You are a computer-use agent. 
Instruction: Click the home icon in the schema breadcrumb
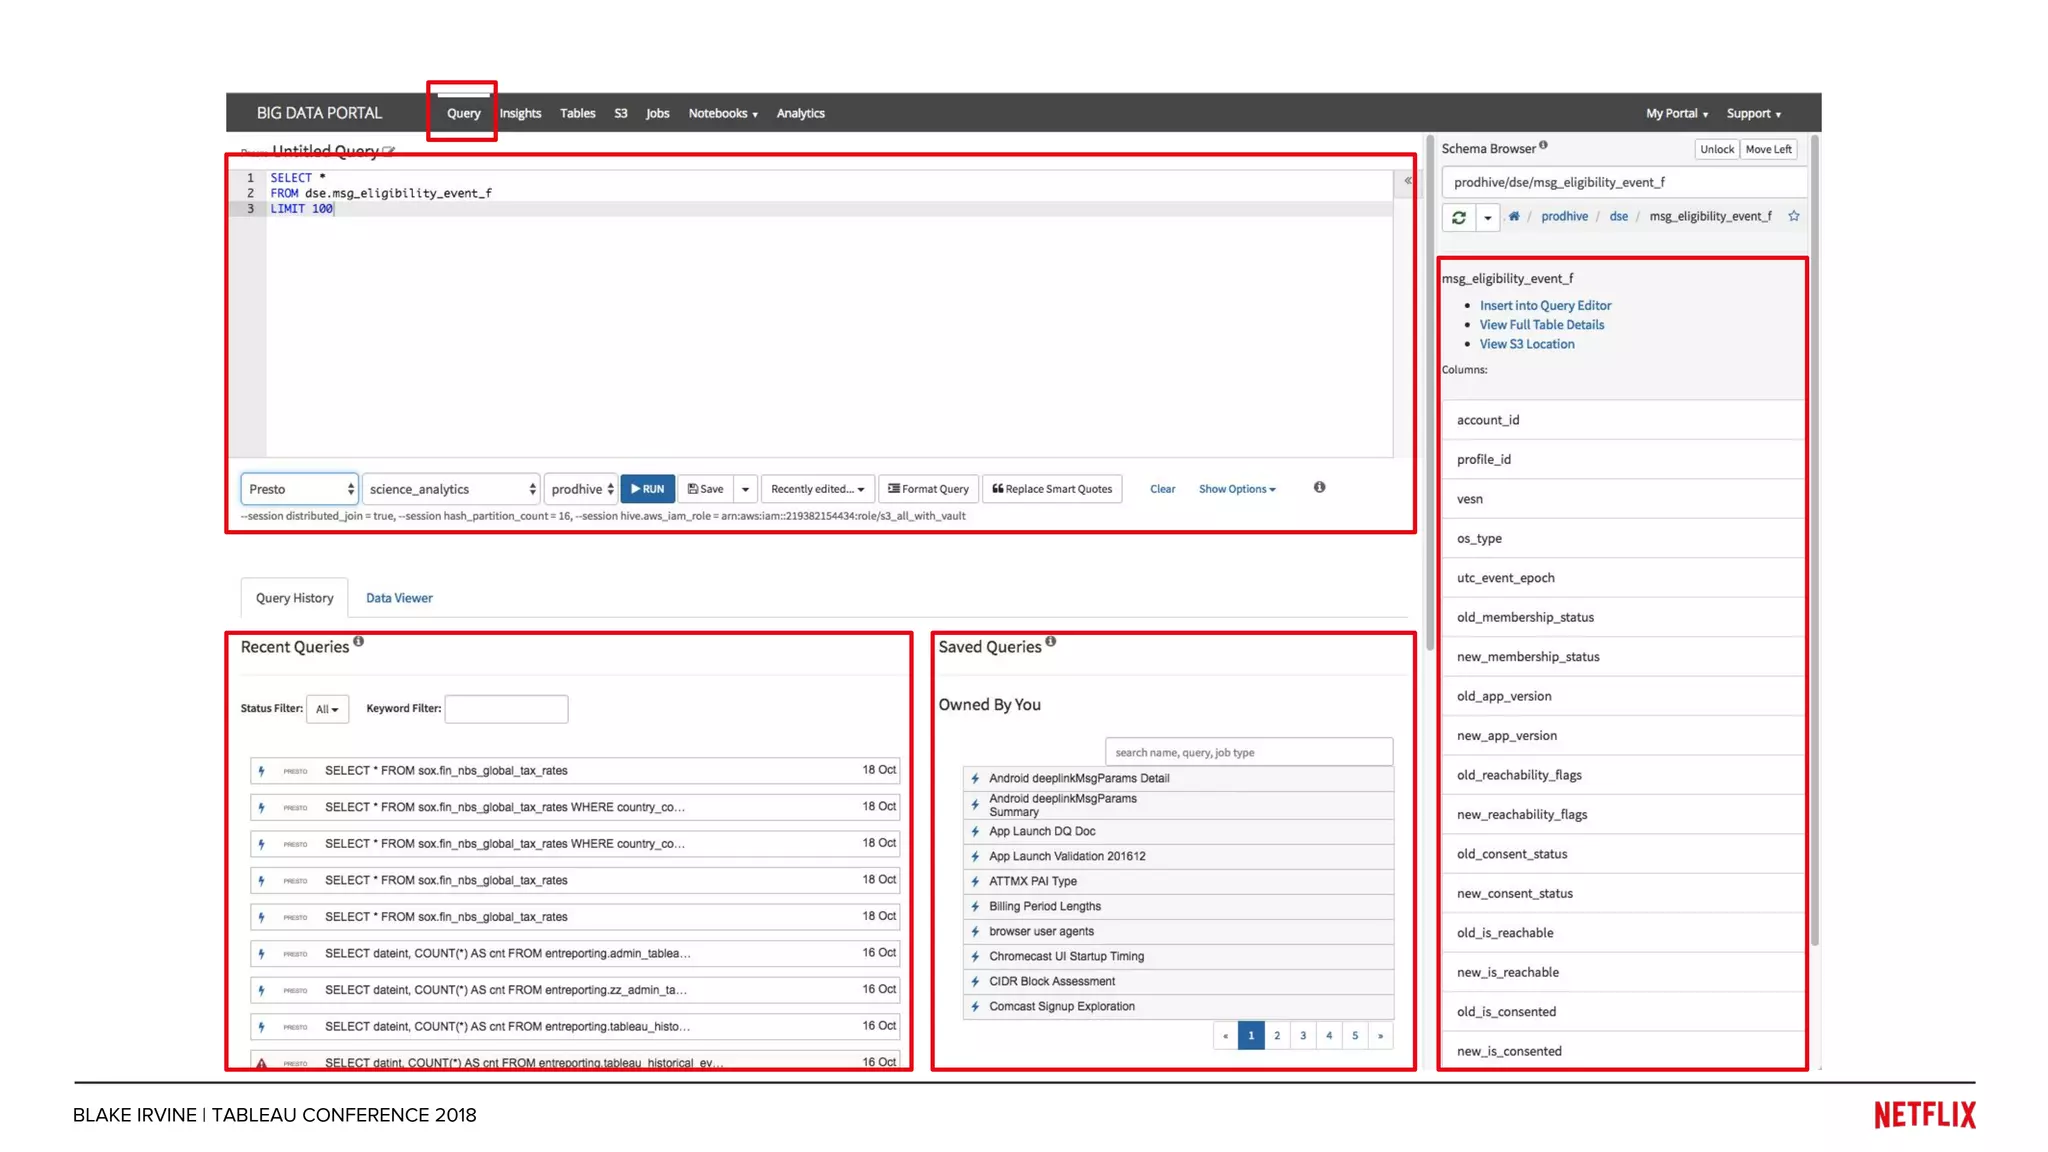click(x=1514, y=216)
